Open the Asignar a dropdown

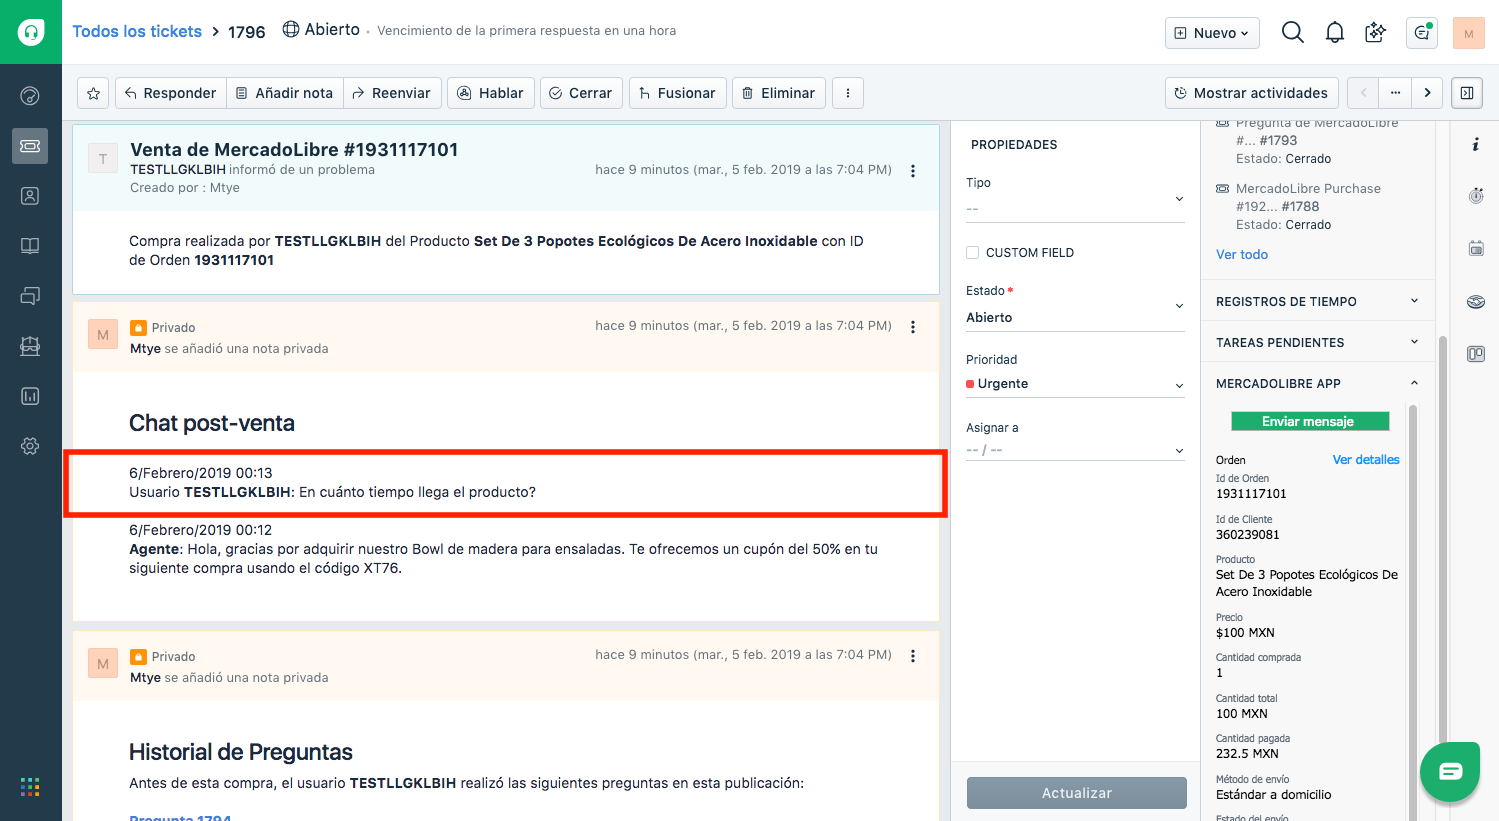(1075, 450)
